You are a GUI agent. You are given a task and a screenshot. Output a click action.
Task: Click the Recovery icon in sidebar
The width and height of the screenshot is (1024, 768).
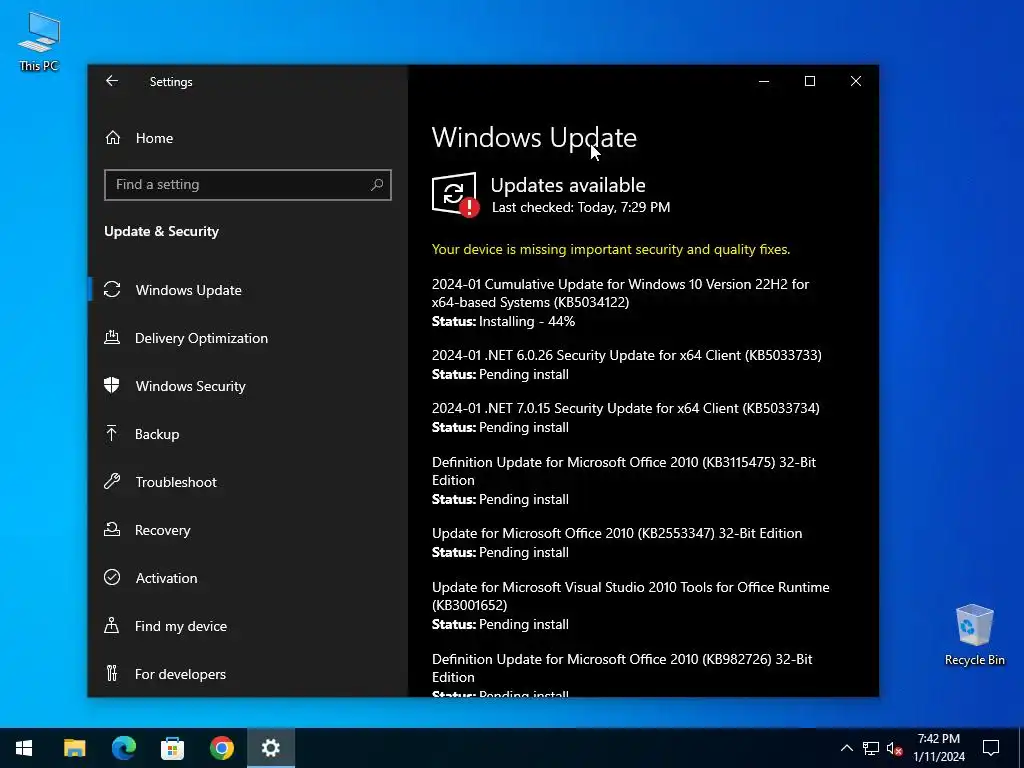pos(112,530)
